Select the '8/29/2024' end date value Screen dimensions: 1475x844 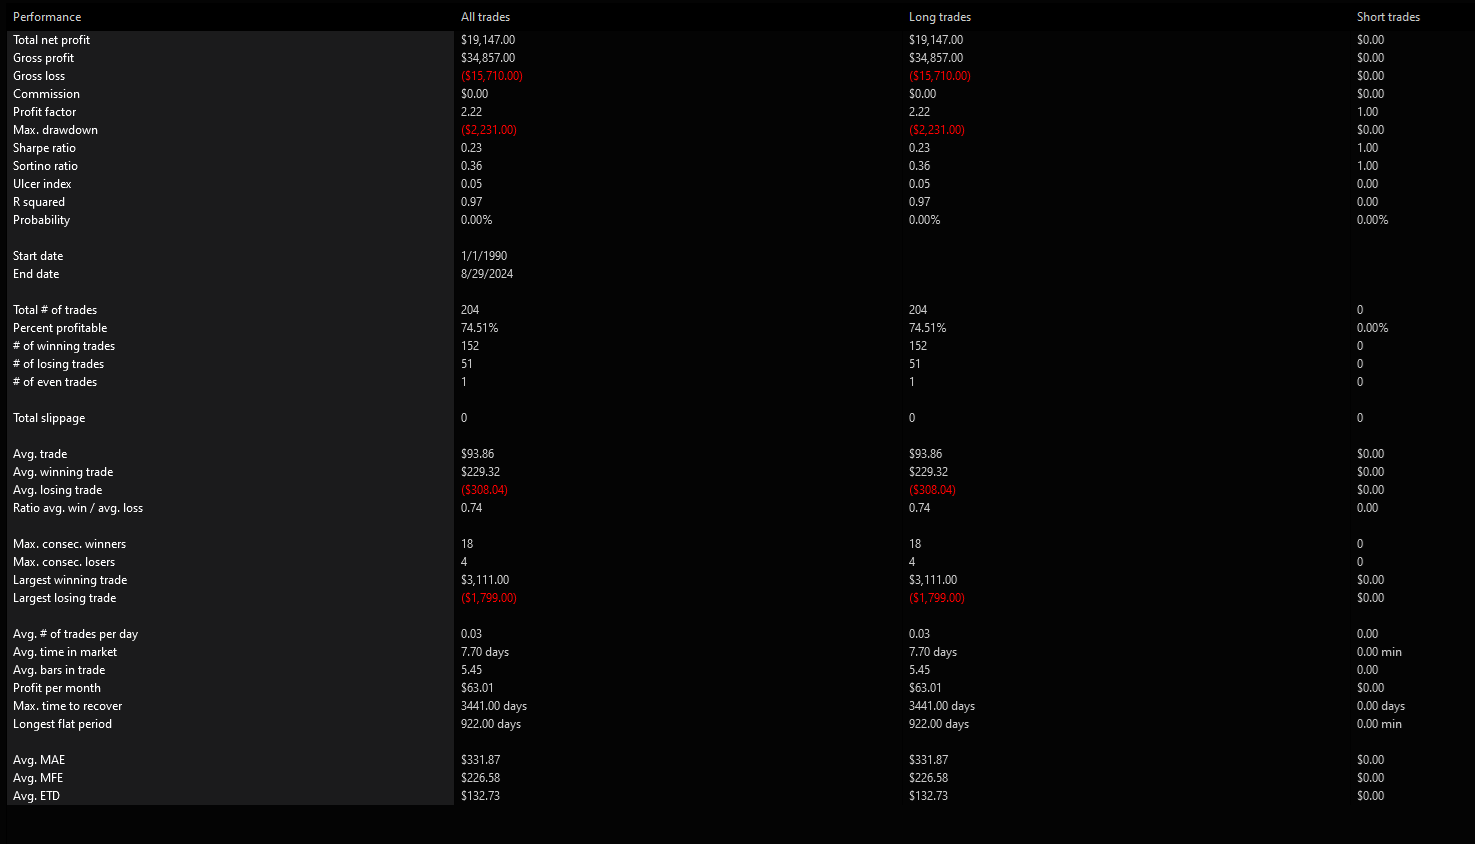click(487, 274)
